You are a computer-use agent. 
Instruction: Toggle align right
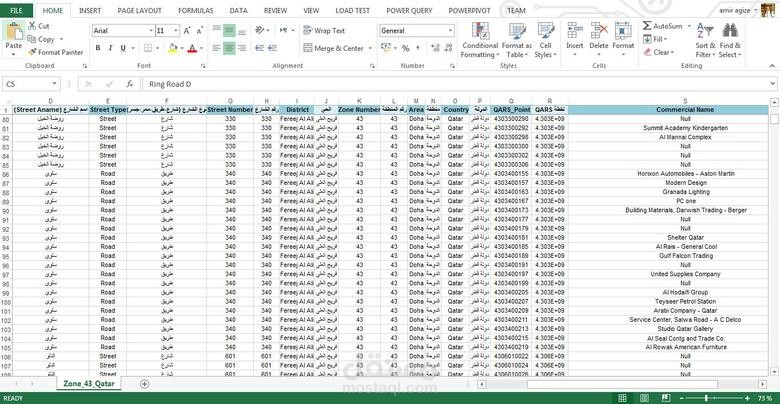click(x=242, y=48)
